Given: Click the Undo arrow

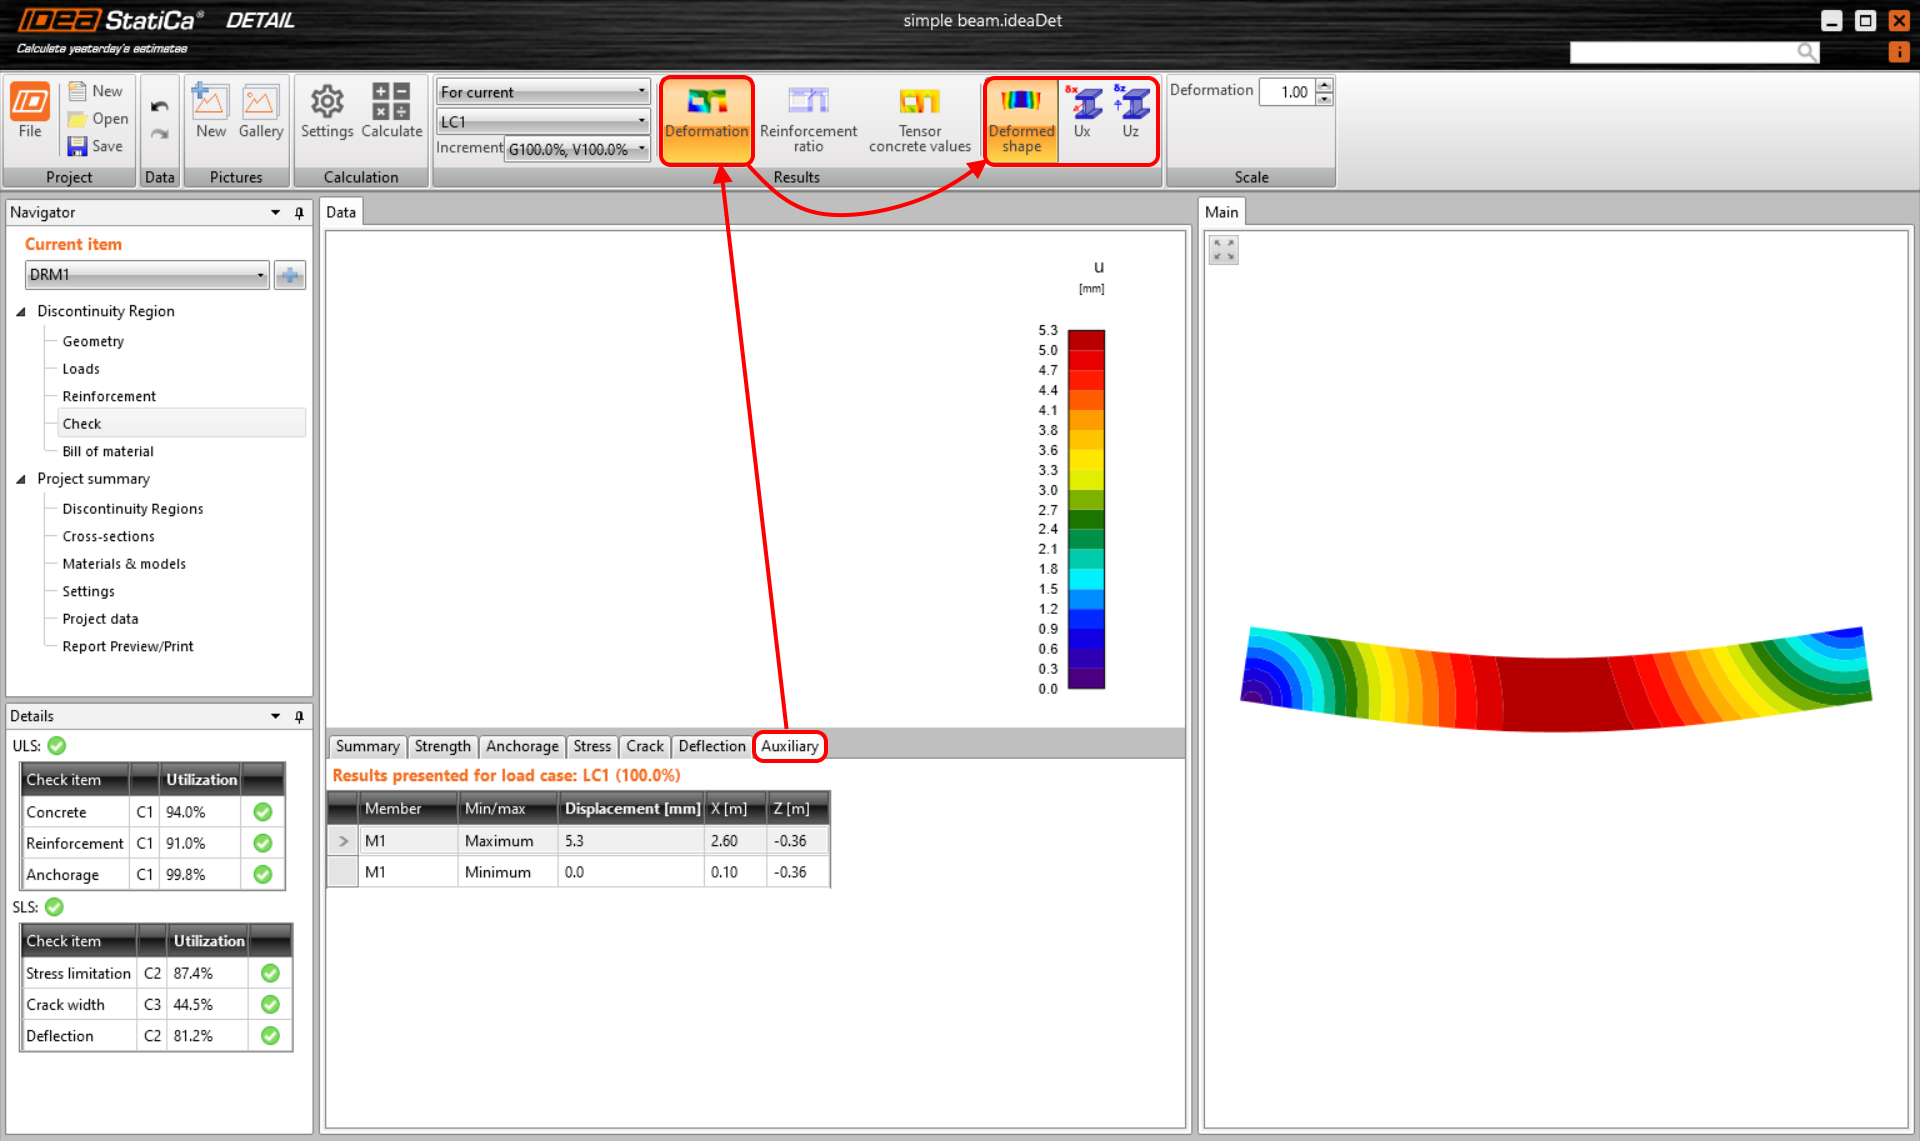Looking at the screenshot, I should pyautogui.click(x=159, y=106).
